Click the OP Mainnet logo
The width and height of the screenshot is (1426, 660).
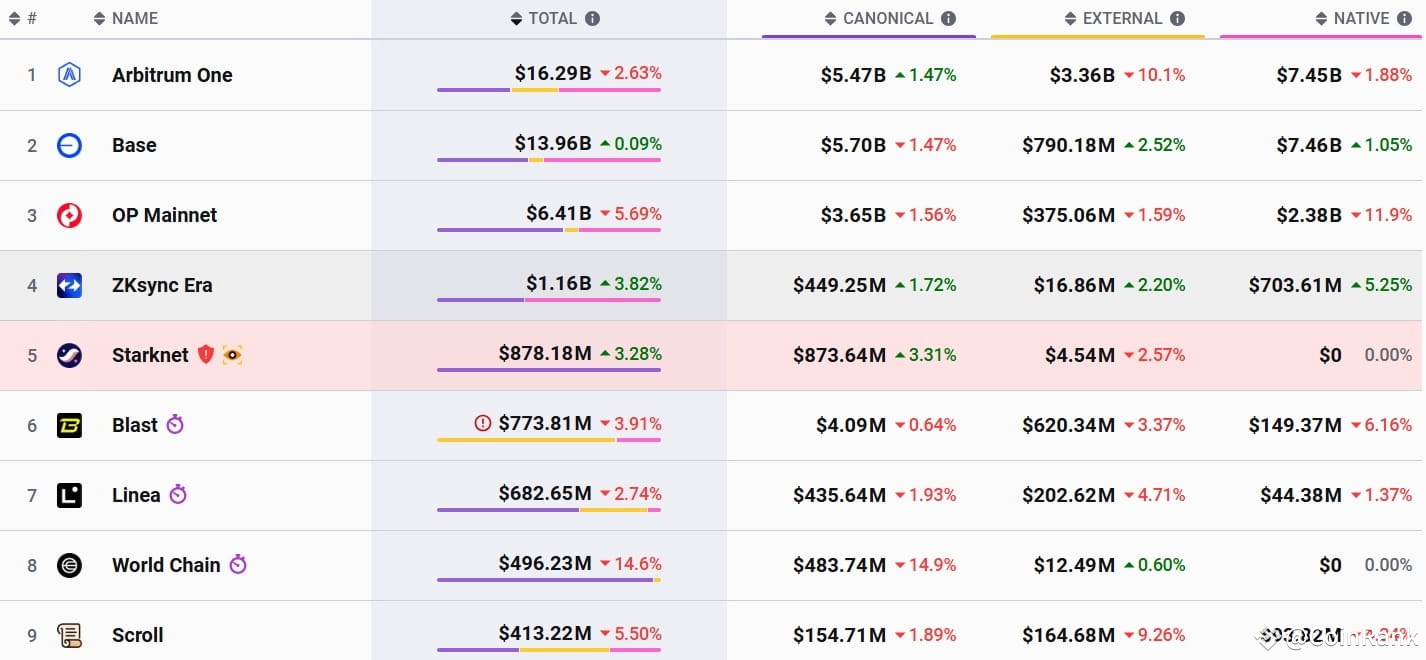(x=71, y=214)
